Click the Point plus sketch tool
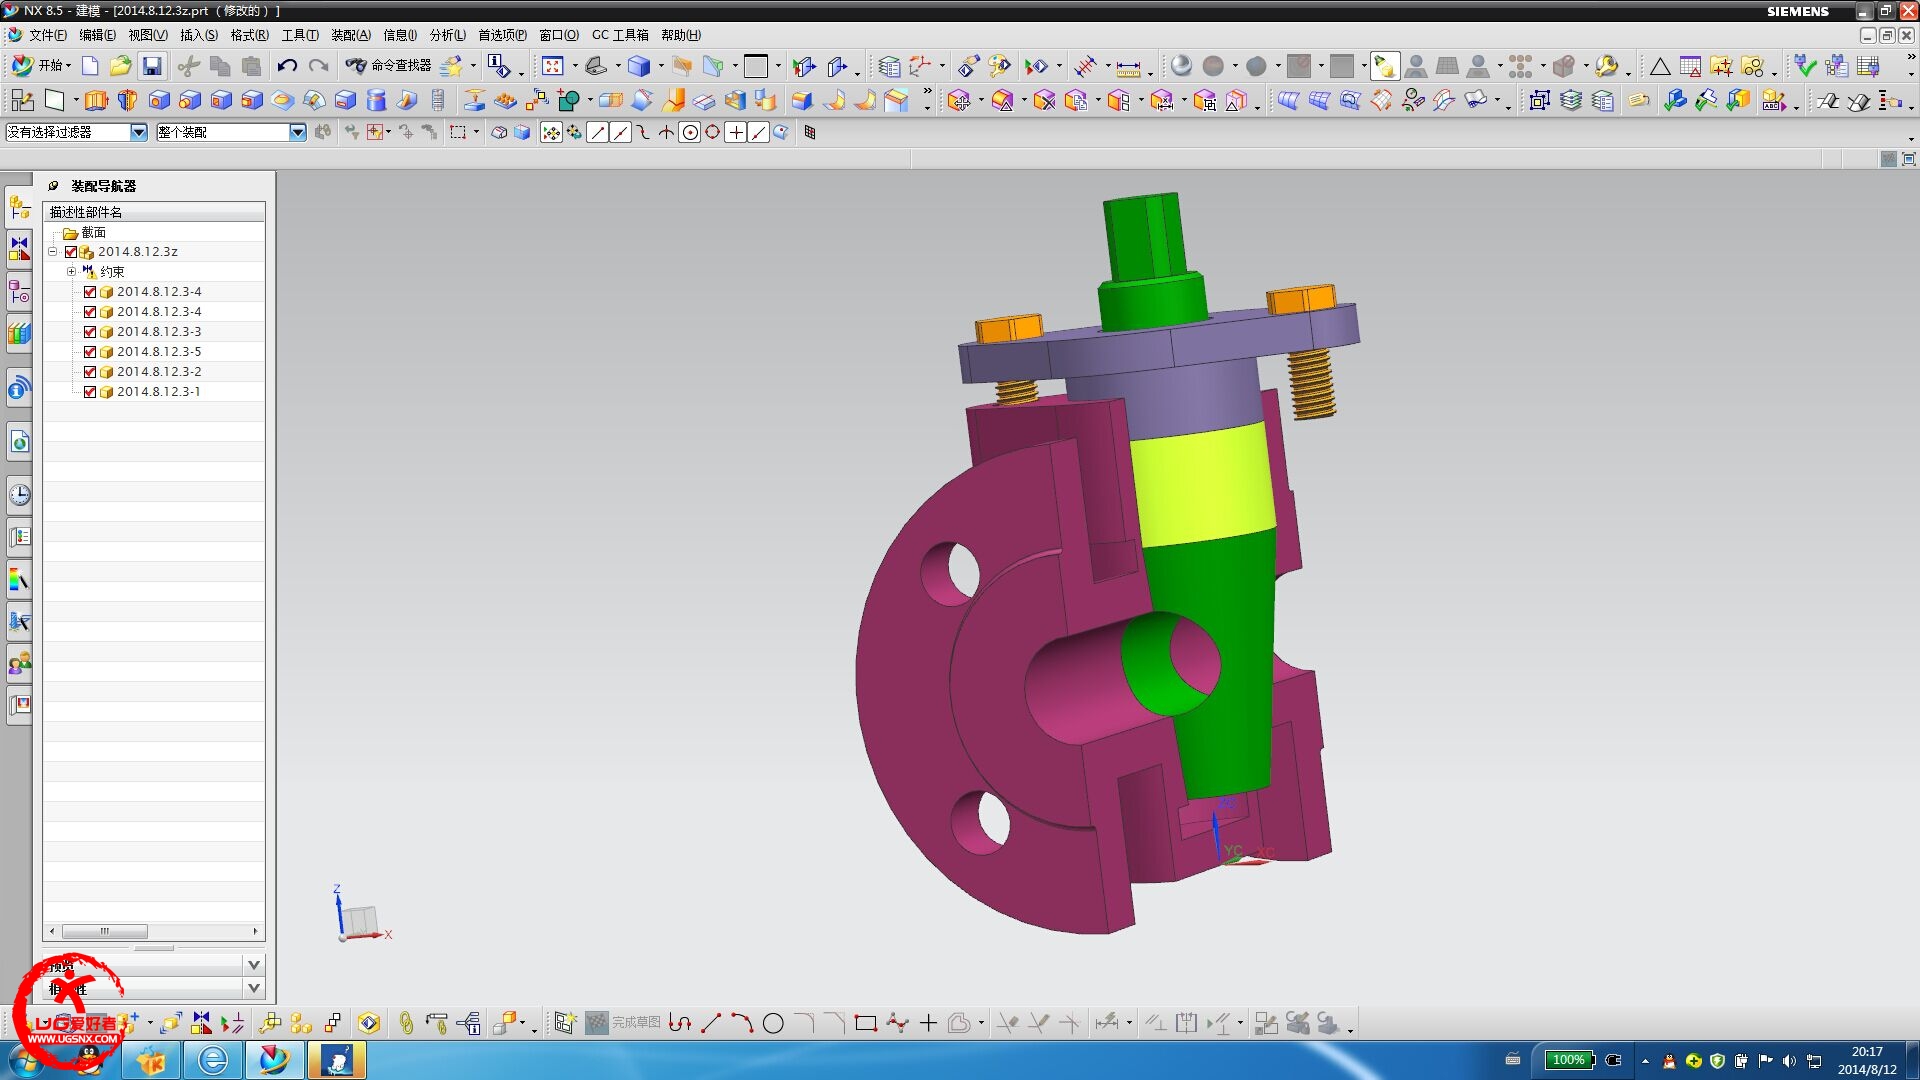1920x1080 pixels. coord(928,1023)
